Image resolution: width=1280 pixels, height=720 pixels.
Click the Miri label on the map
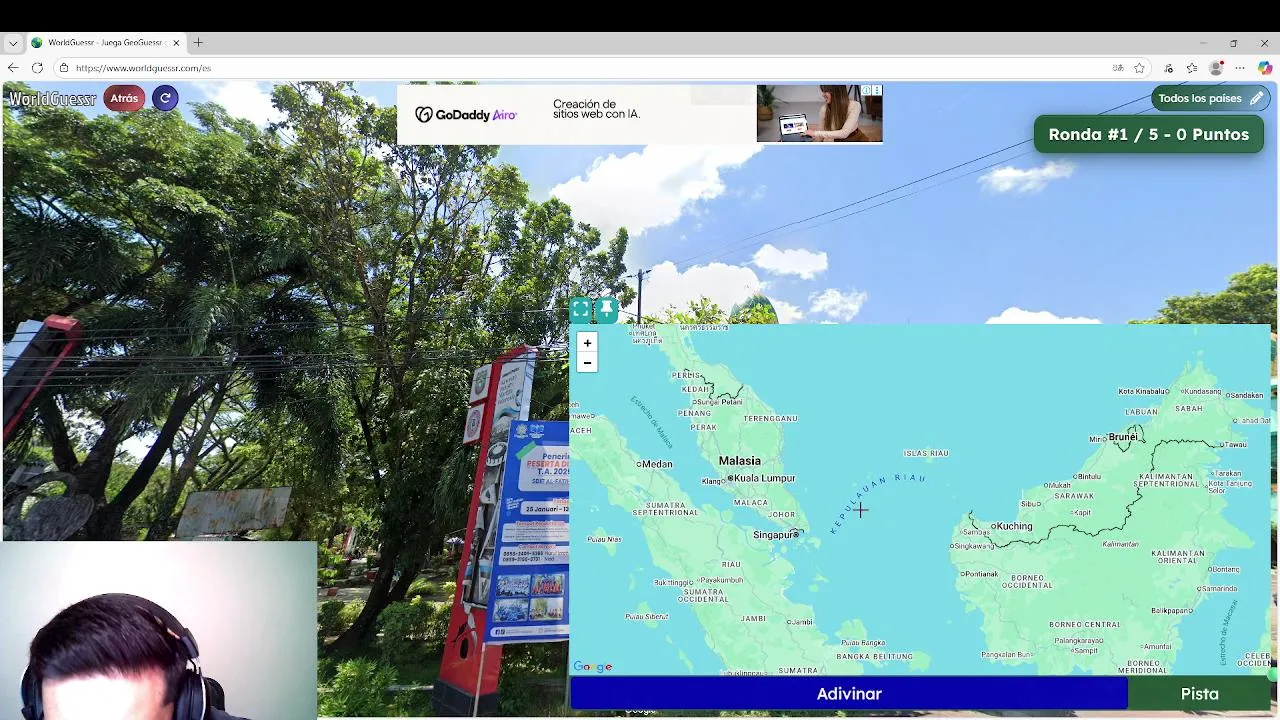[1098, 439]
